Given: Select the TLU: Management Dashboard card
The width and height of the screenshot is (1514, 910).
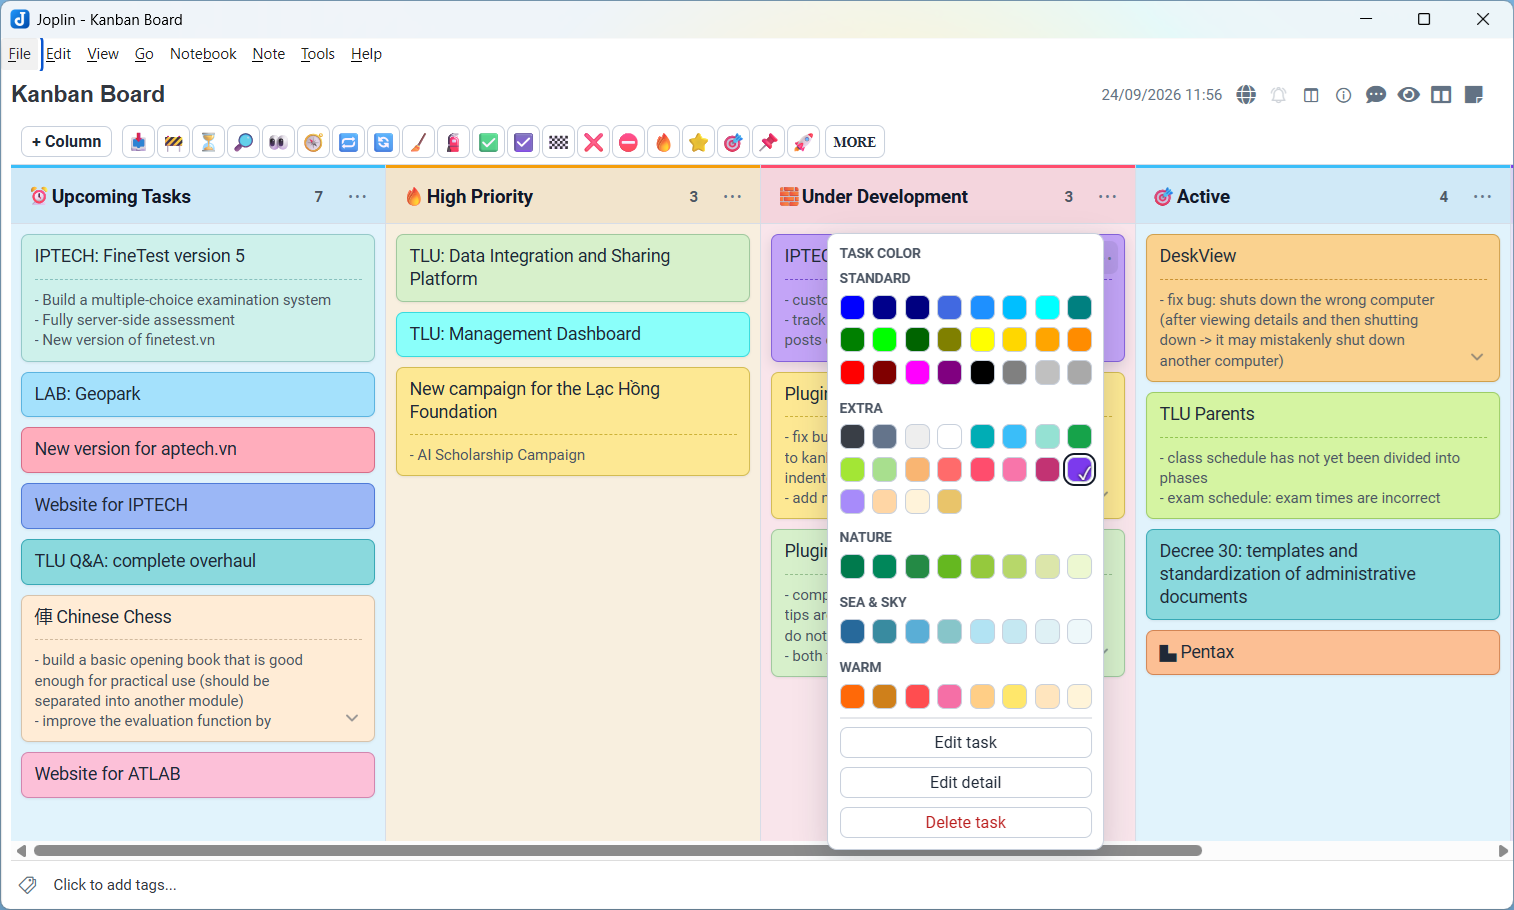Looking at the screenshot, I should [x=573, y=334].
